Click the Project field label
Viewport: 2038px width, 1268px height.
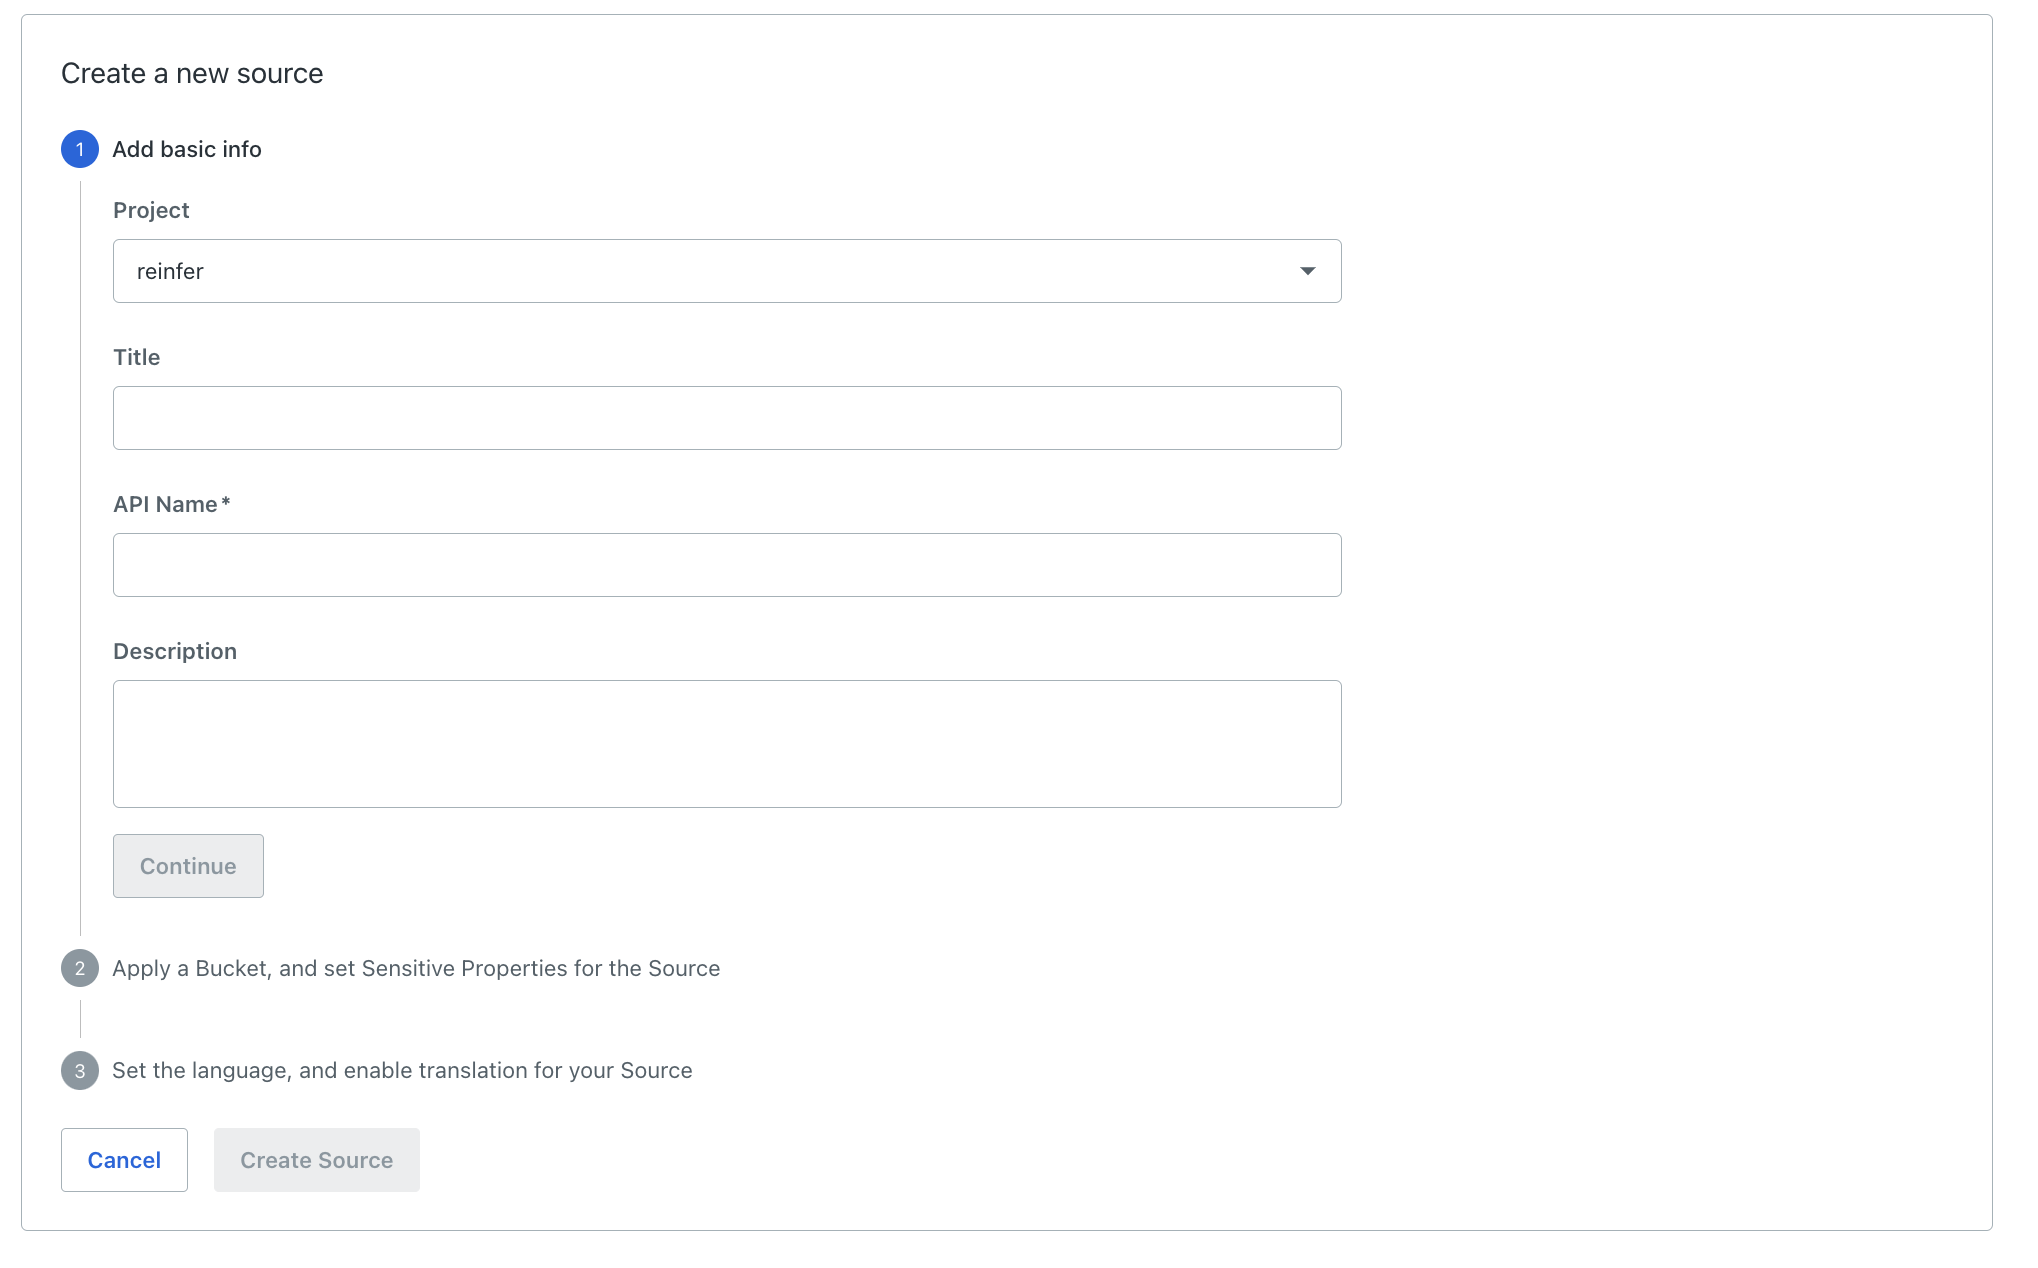pos(151,210)
